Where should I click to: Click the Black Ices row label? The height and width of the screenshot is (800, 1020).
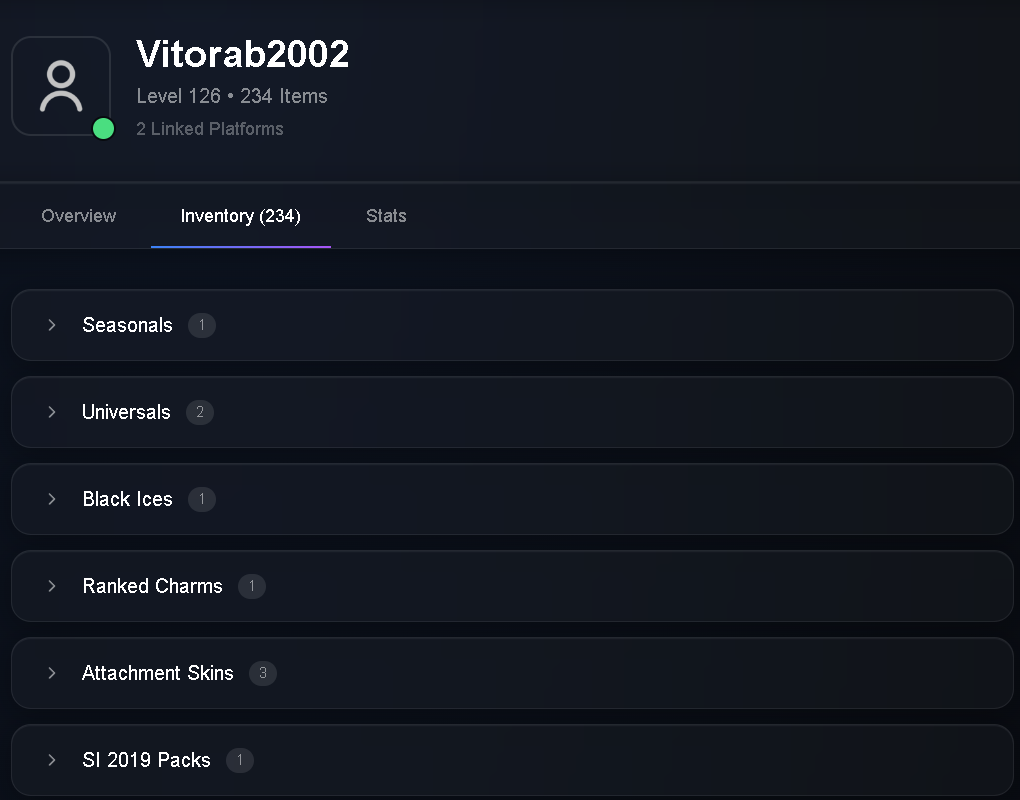128,499
